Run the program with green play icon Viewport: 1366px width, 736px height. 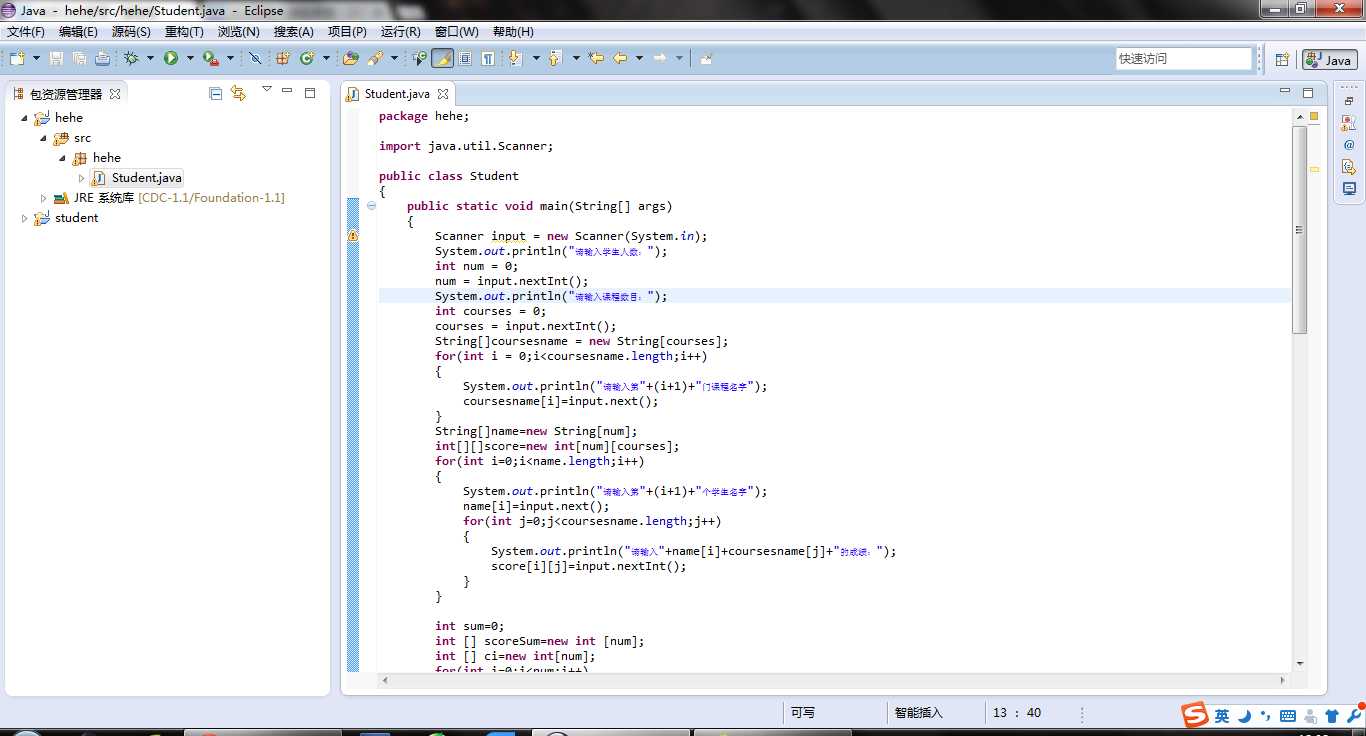click(x=171, y=59)
